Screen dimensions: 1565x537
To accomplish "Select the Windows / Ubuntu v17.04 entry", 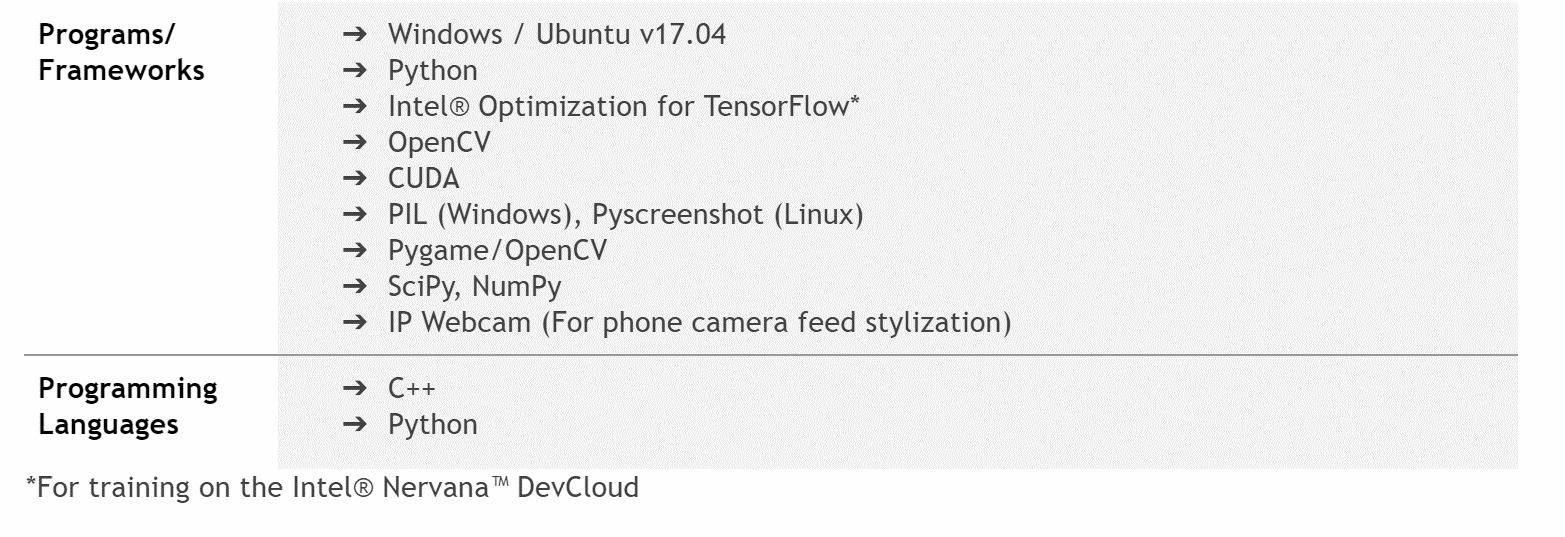I will (x=557, y=34).
